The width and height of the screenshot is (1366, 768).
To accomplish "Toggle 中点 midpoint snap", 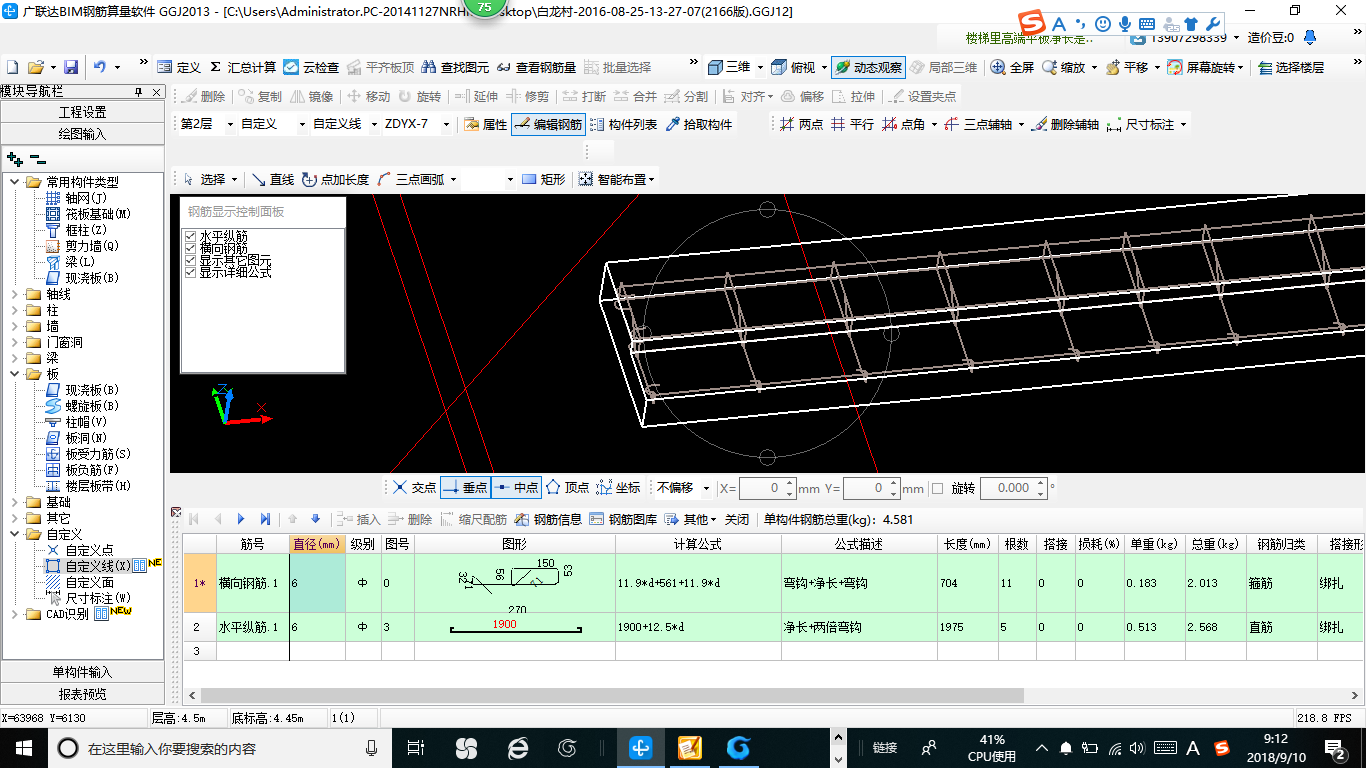I will (516, 488).
